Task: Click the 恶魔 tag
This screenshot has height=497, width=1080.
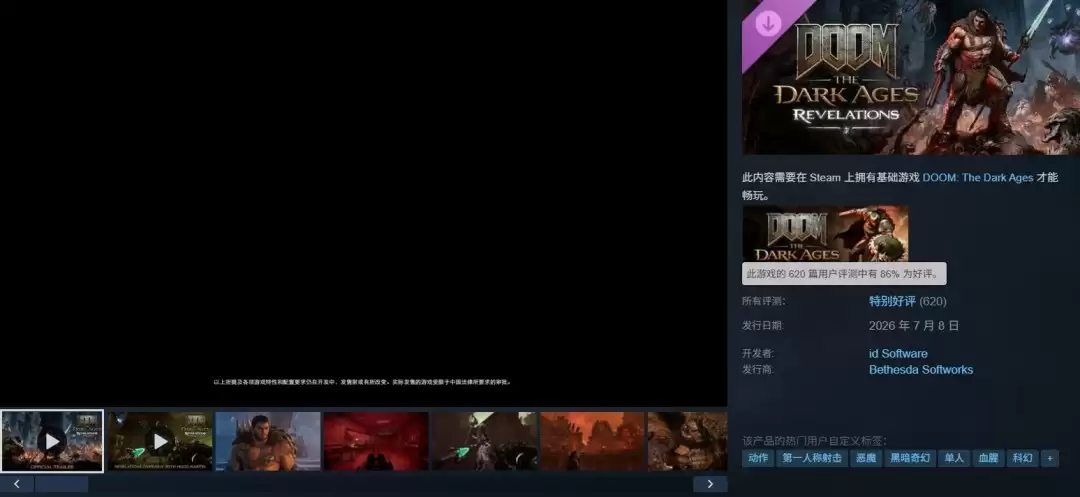Action: point(865,458)
